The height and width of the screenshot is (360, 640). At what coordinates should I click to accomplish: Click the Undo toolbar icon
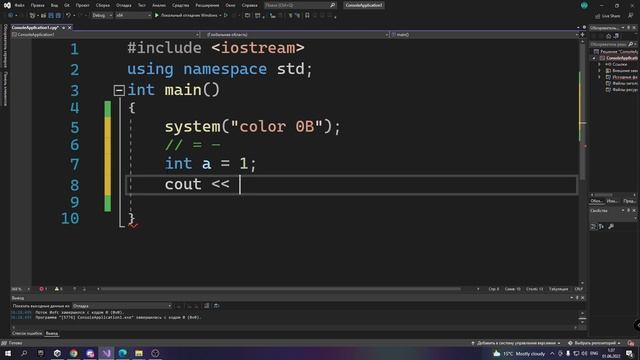68,16
